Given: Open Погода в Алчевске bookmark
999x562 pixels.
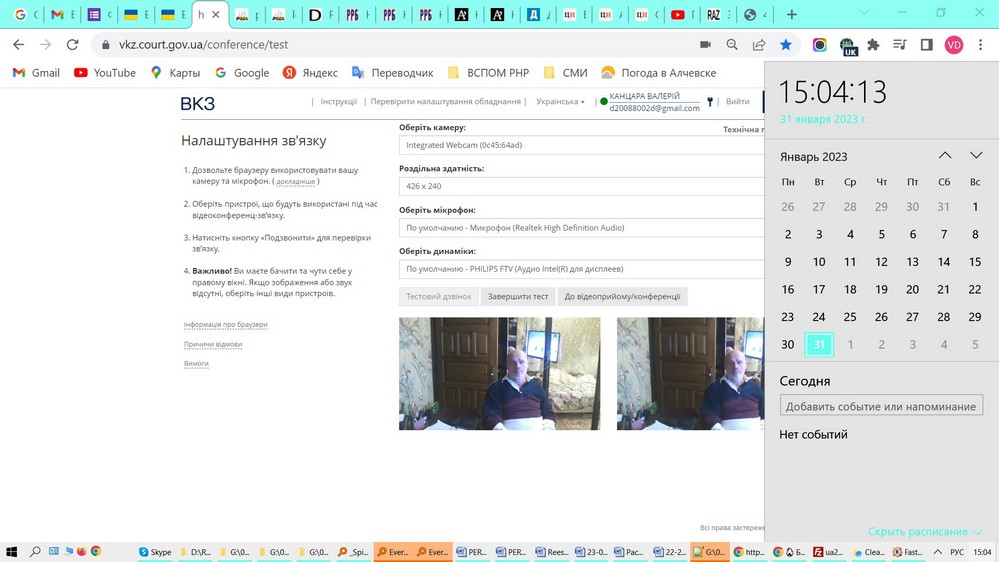Looking at the screenshot, I should pyautogui.click(x=659, y=73).
